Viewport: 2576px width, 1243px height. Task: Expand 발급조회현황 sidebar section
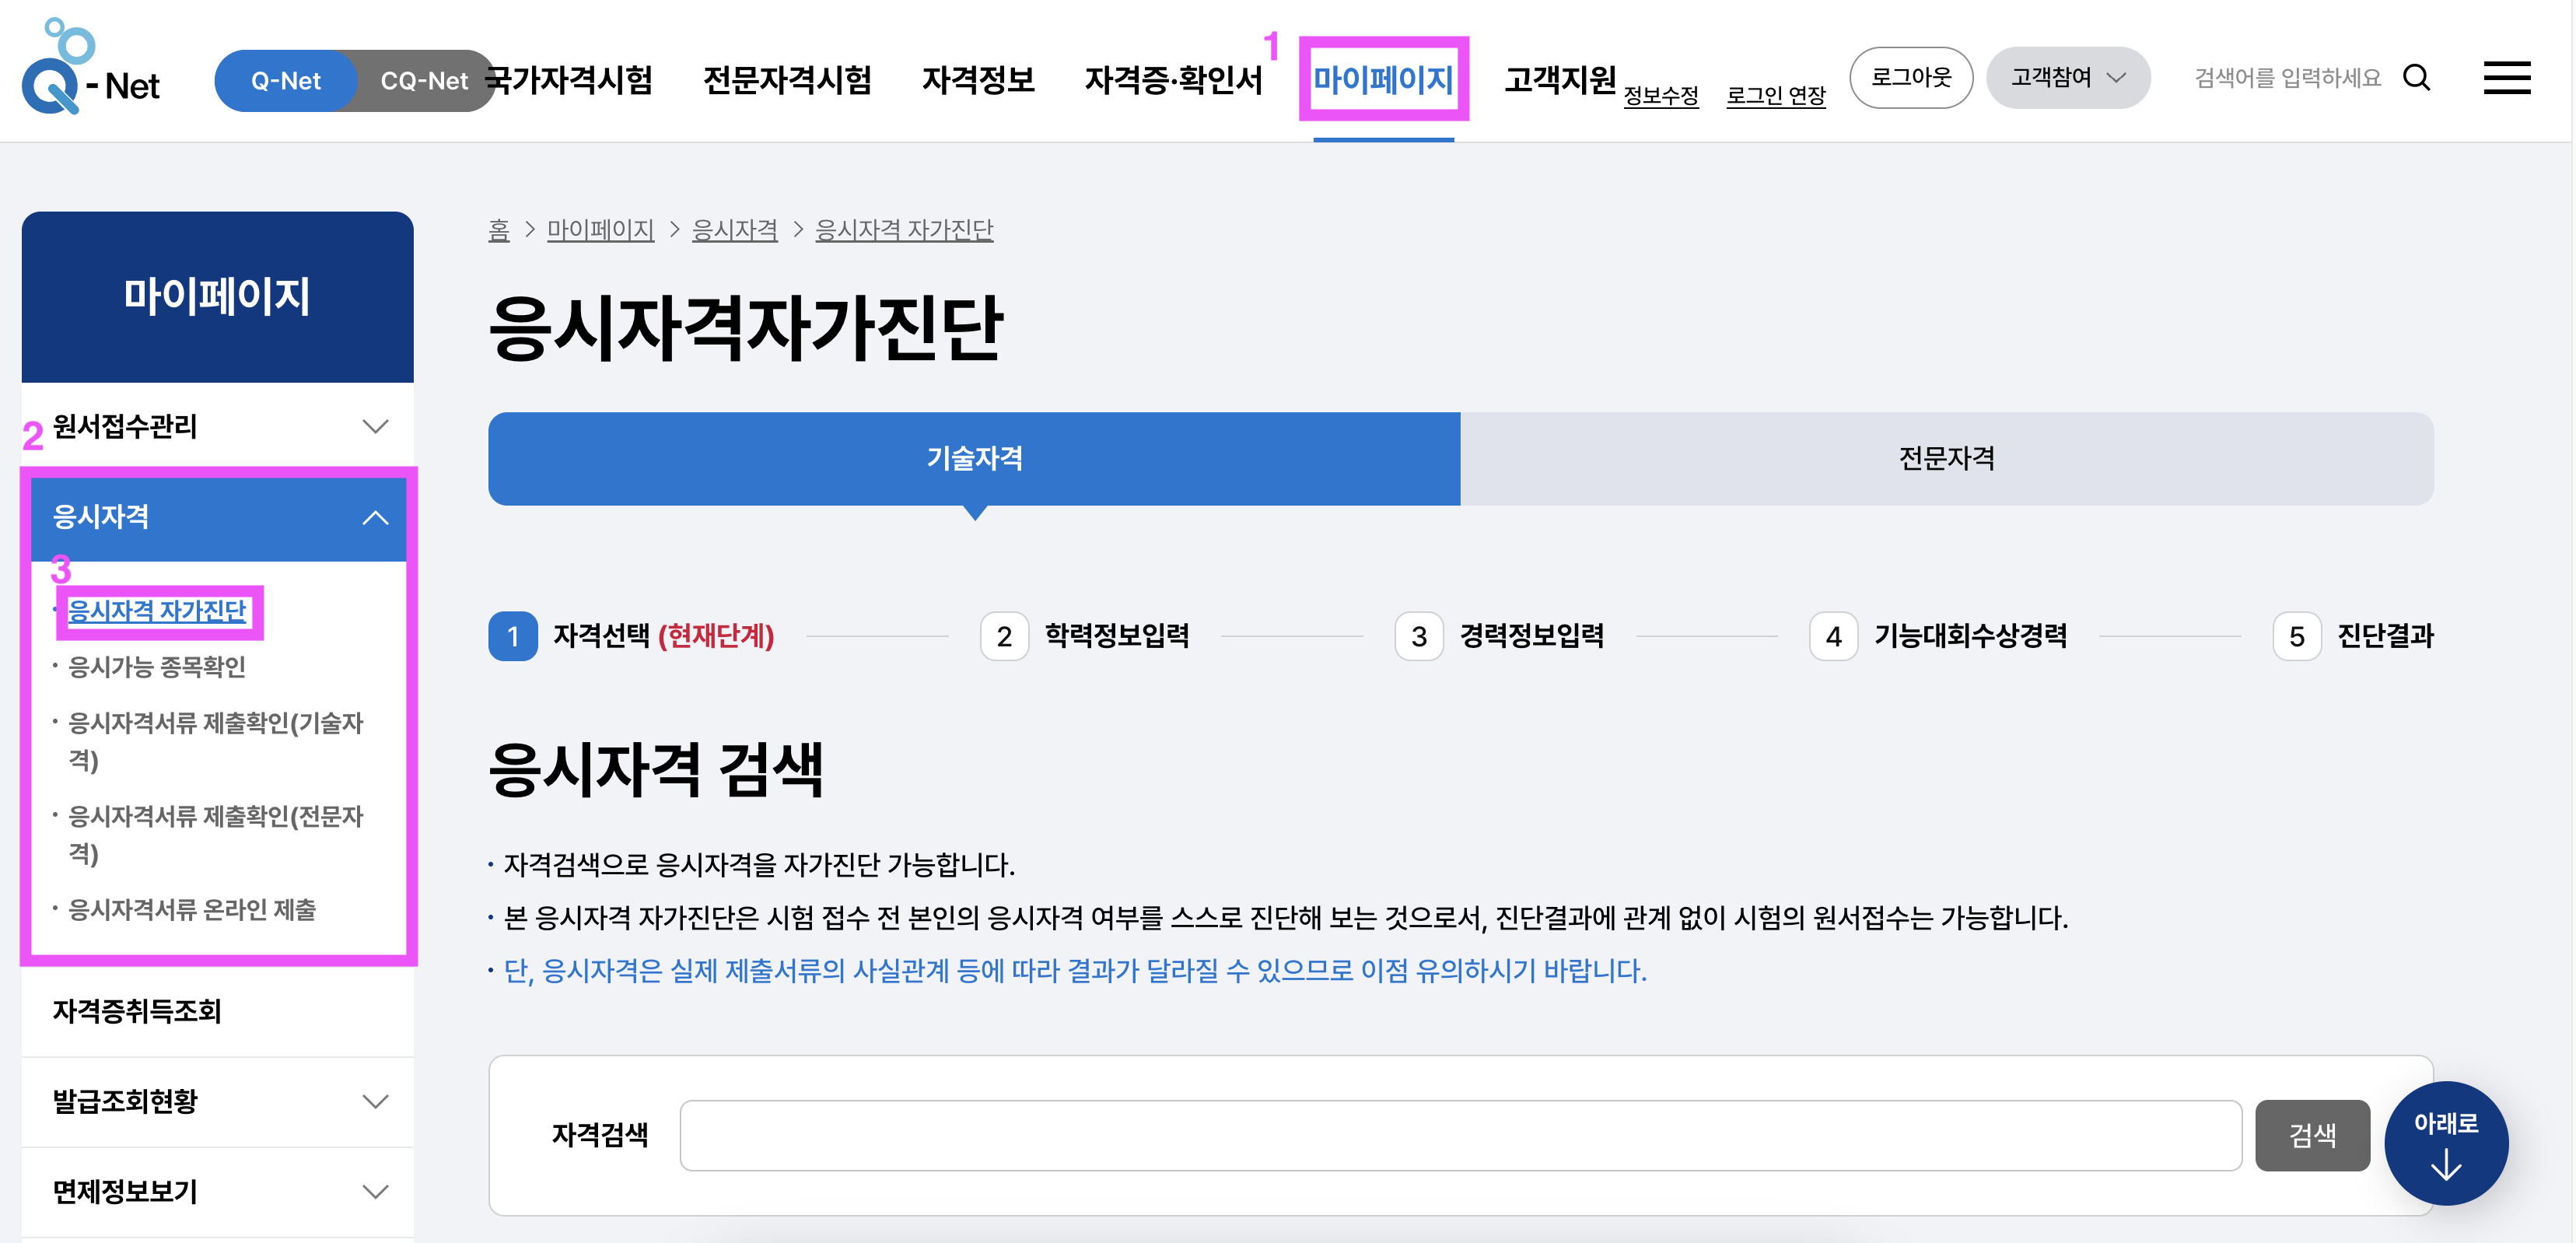217,1101
